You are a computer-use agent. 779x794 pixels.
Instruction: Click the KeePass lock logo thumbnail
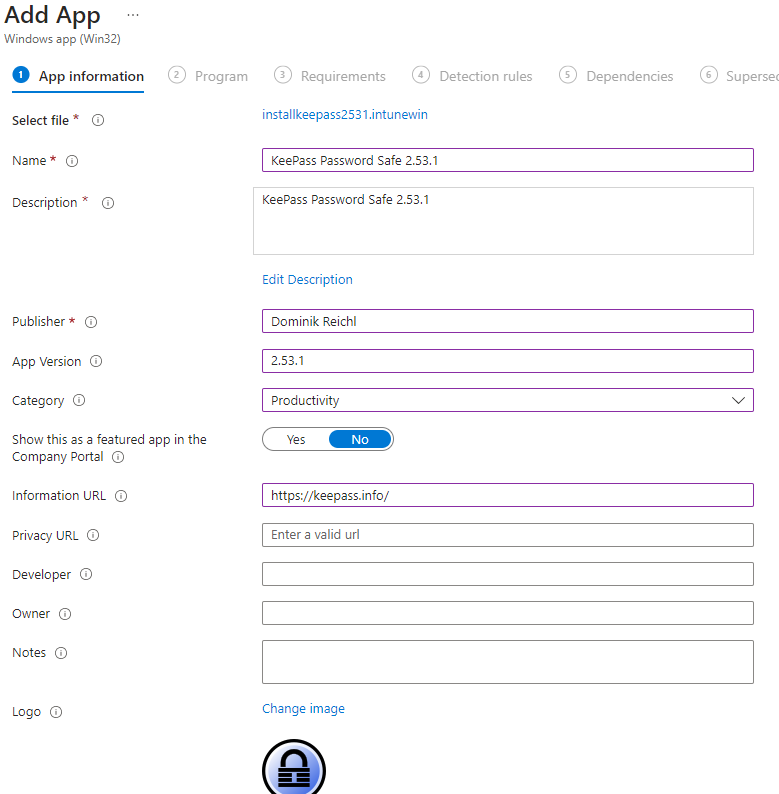(x=294, y=768)
